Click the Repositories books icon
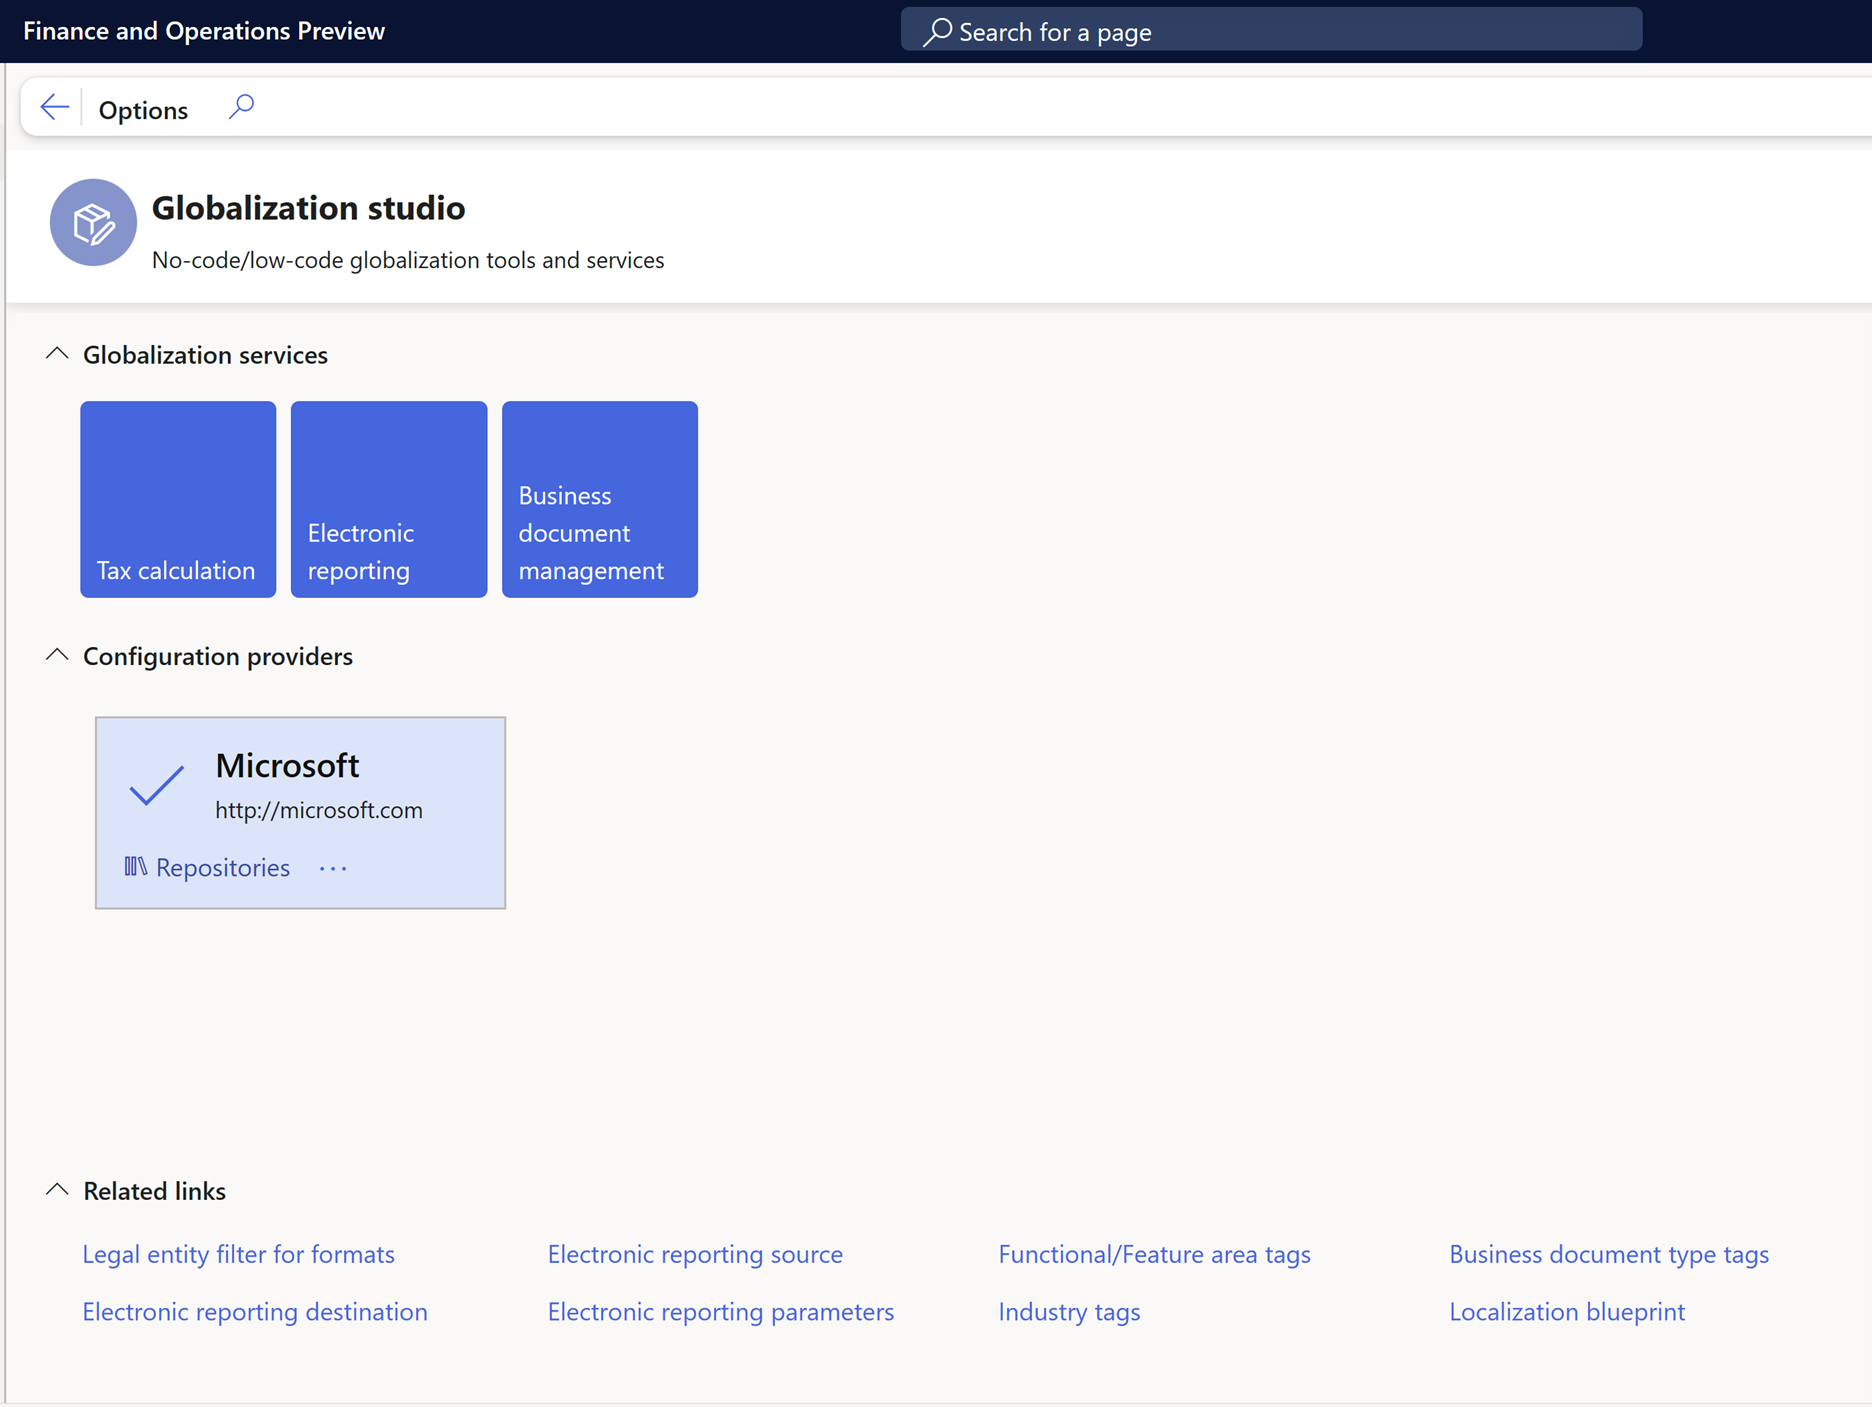The image size is (1872, 1407). (x=135, y=867)
